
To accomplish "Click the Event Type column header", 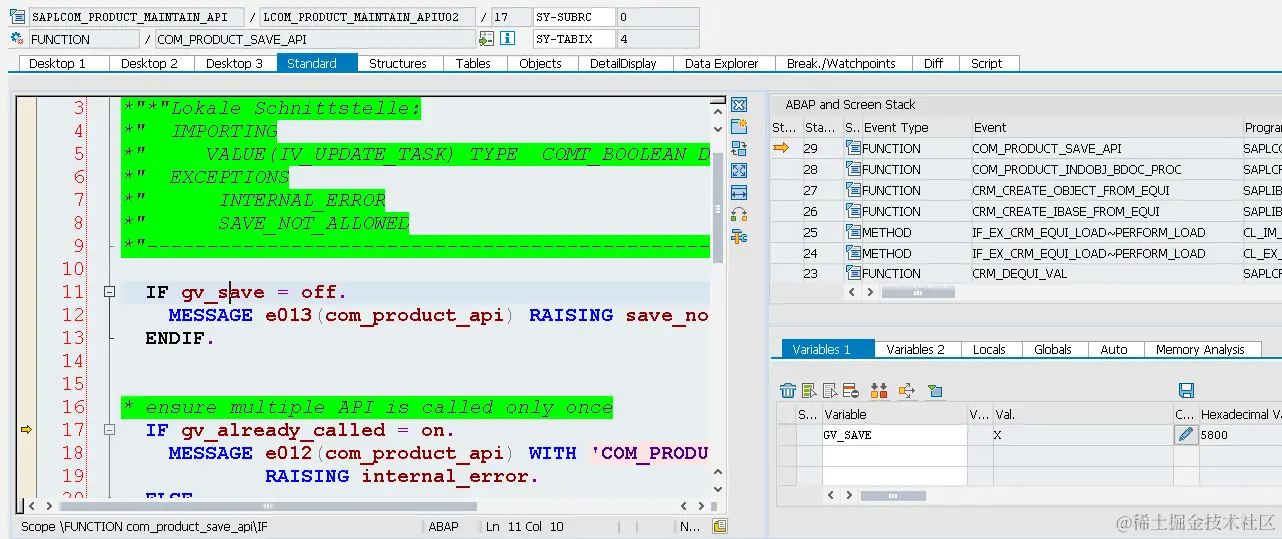I will tap(915, 127).
